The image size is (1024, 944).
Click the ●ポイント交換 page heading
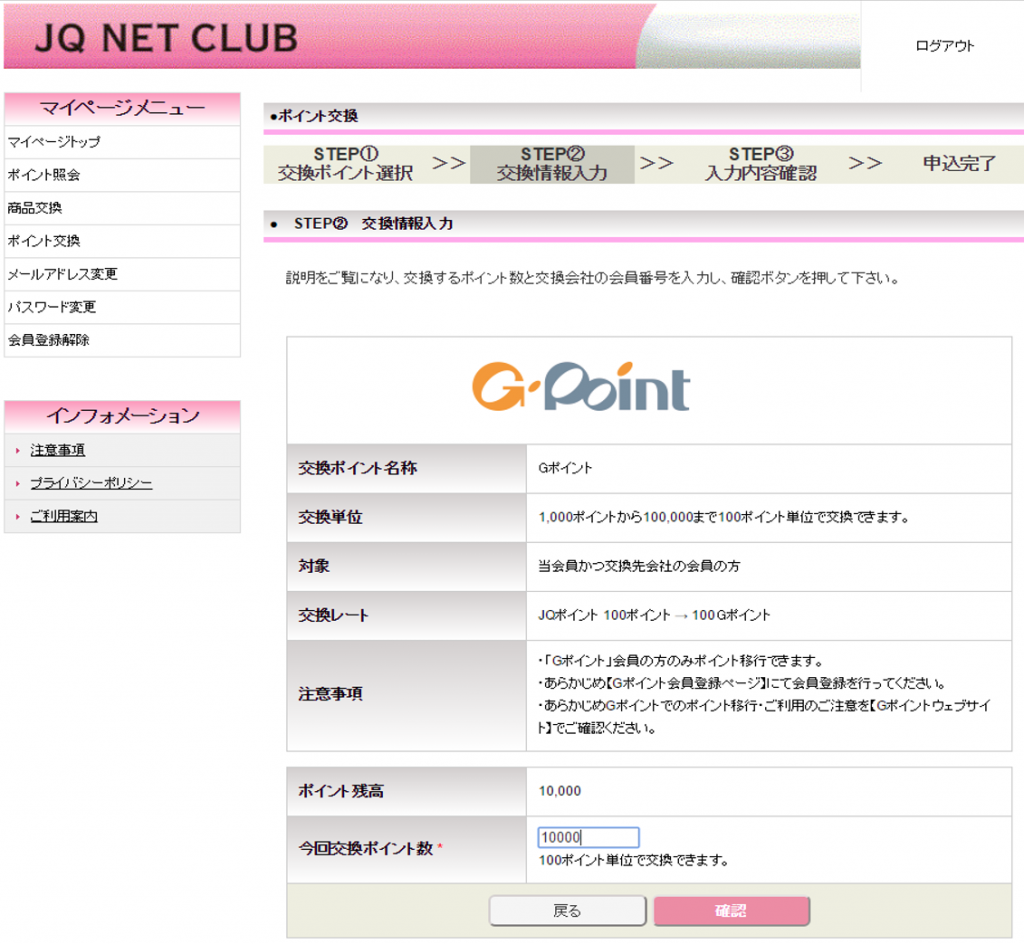pyautogui.click(x=314, y=116)
